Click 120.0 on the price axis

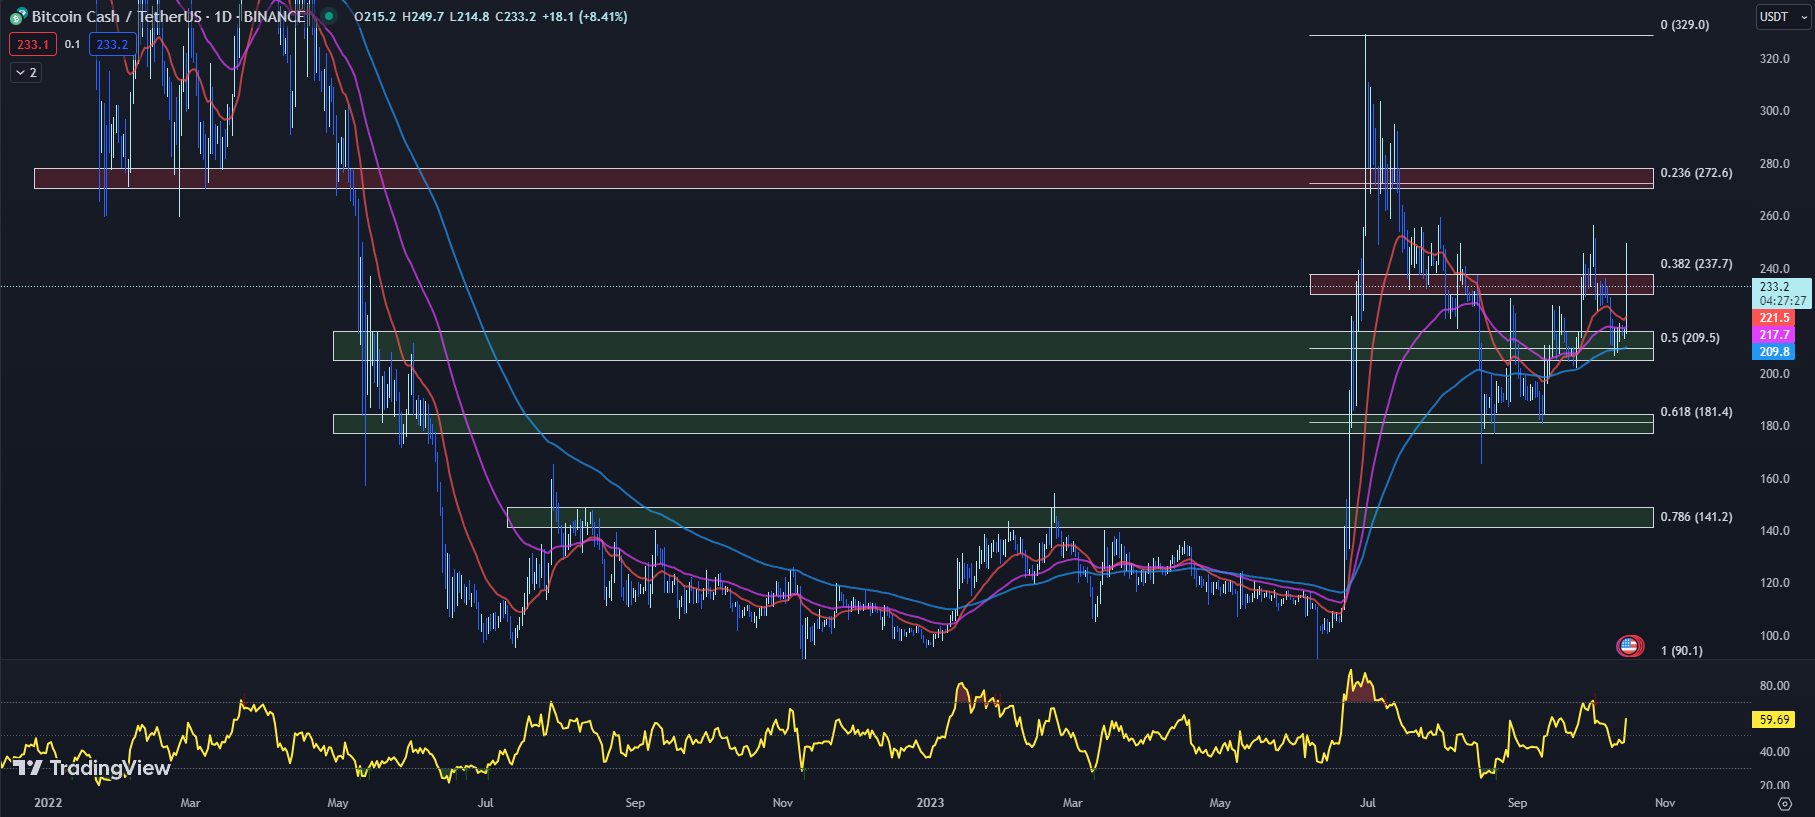pyautogui.click(x=1774, y=583)
